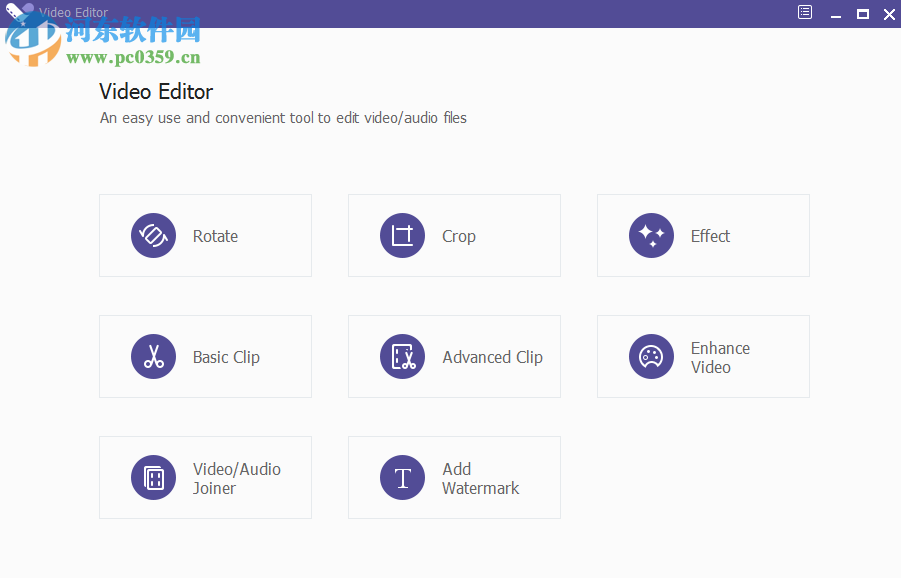
Task: Click the Crop frame icon
Action: click(402, 235)
